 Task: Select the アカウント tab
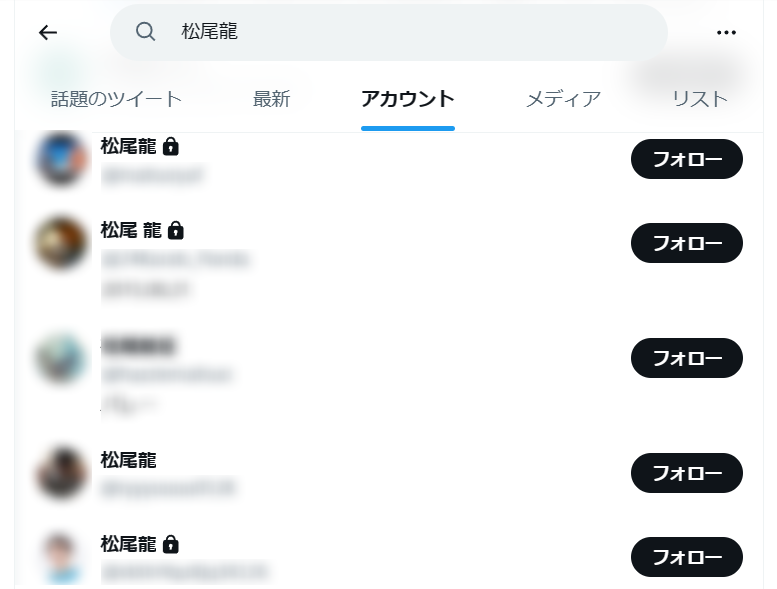408,99
